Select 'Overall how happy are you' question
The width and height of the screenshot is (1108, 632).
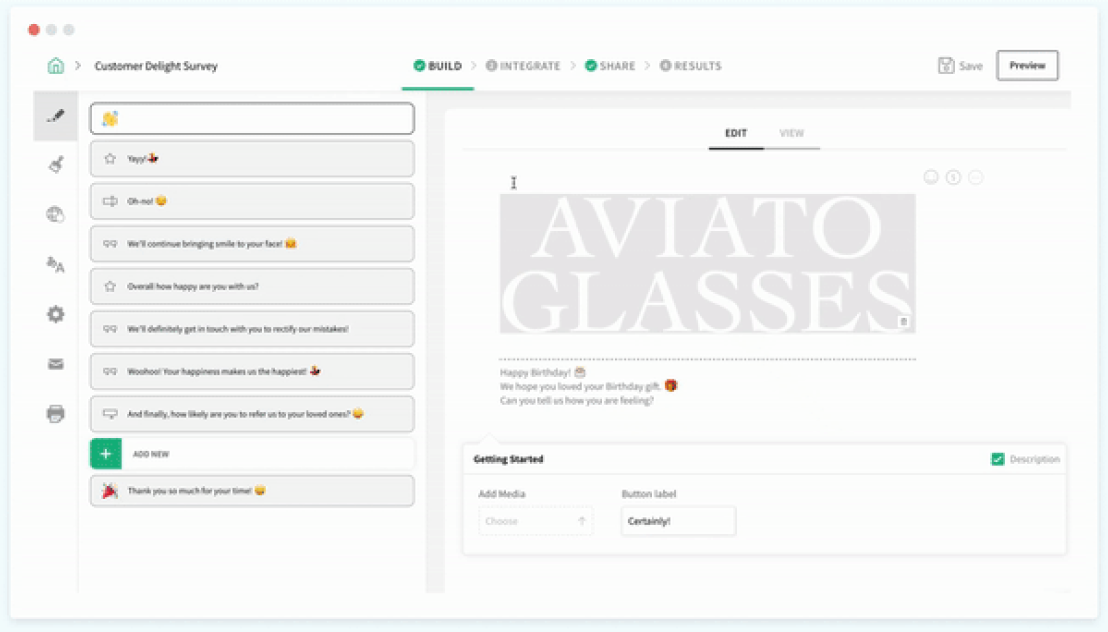pos(252,286)
